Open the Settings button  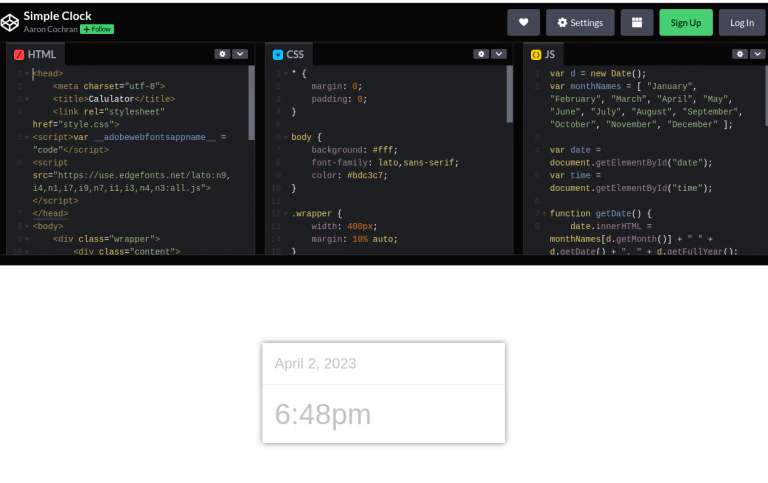click(580, 23)
